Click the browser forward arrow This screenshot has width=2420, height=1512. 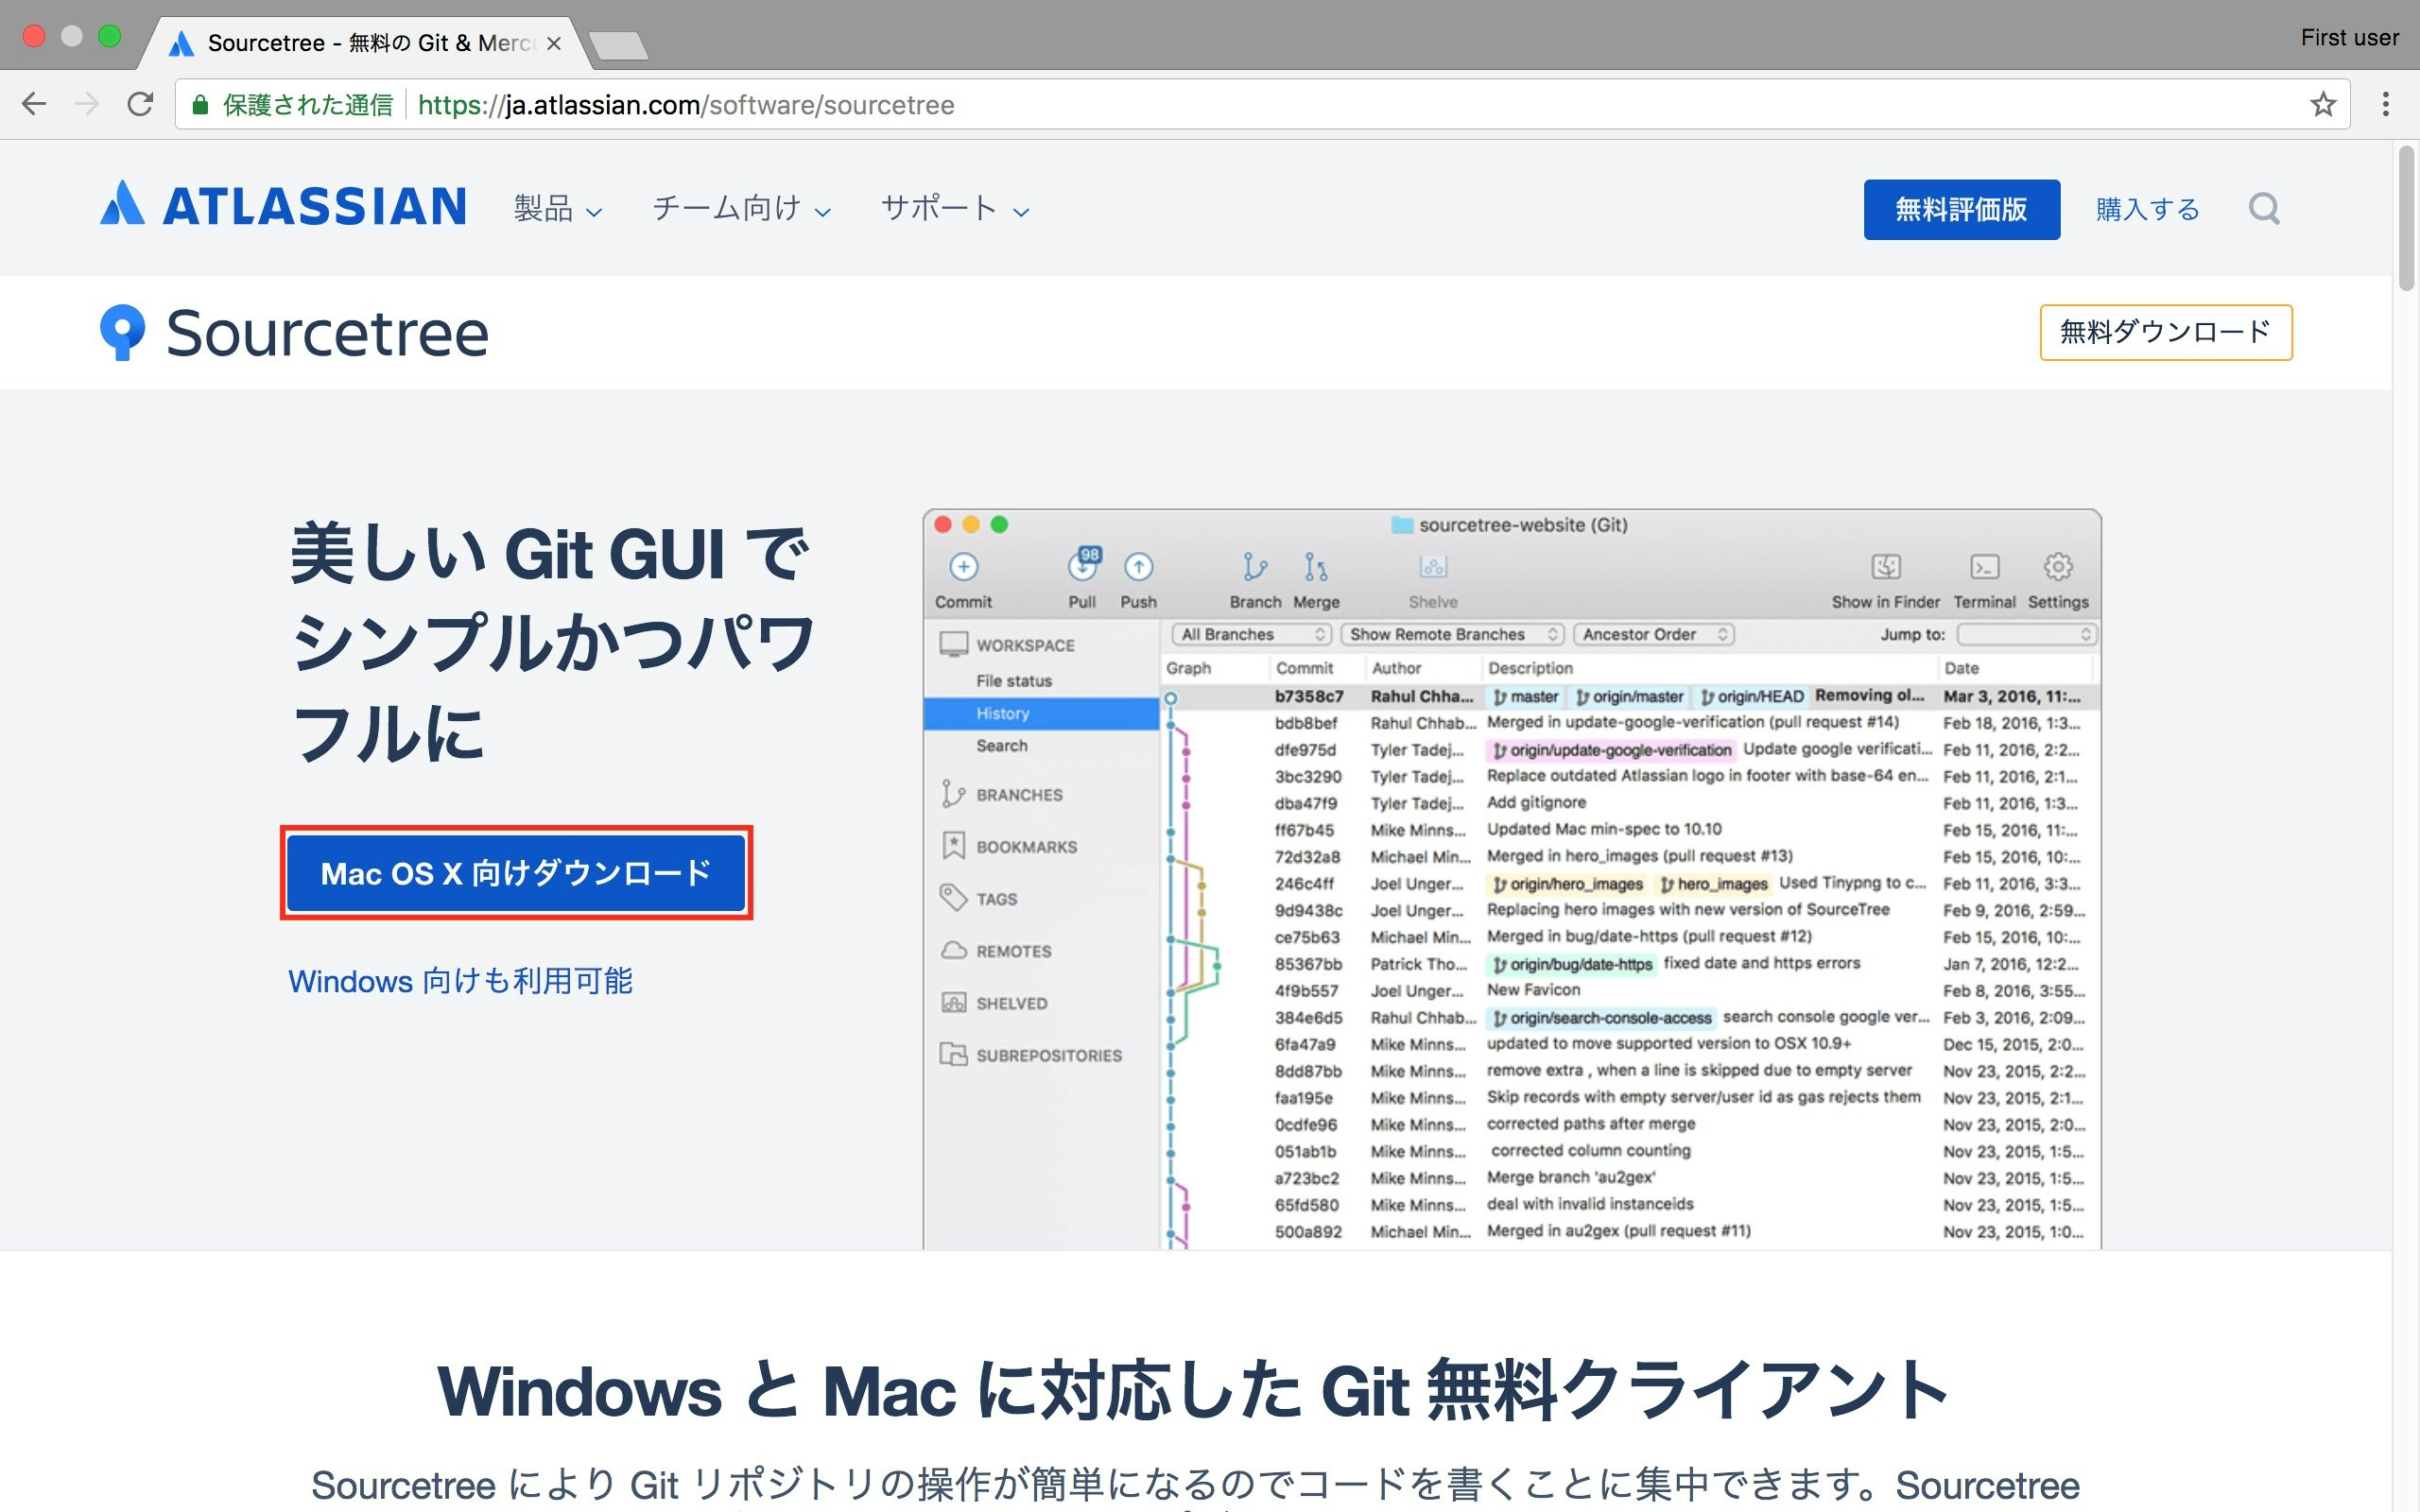[87, 104]
